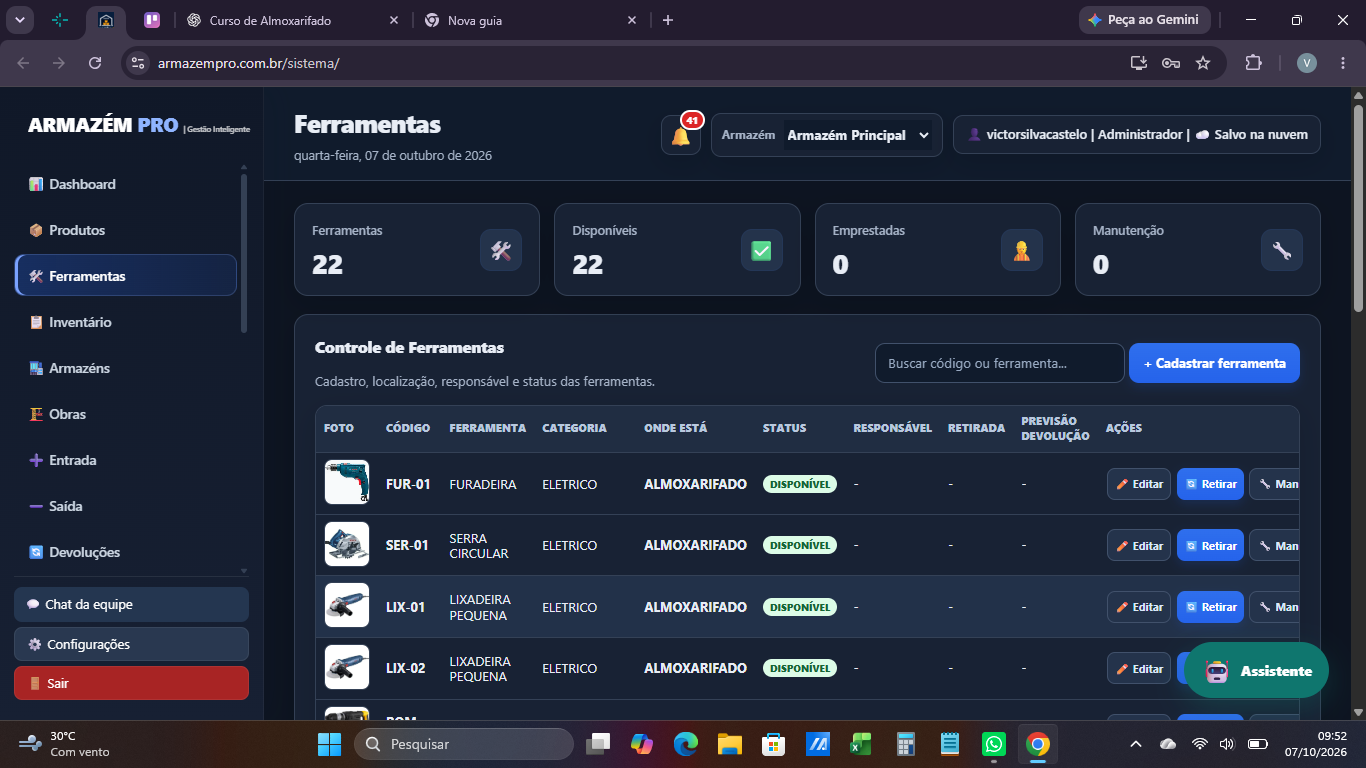Open the password manager key icon
Image resolution: width=1366 pixels, height=768 pixels.
pos(1170,63)
